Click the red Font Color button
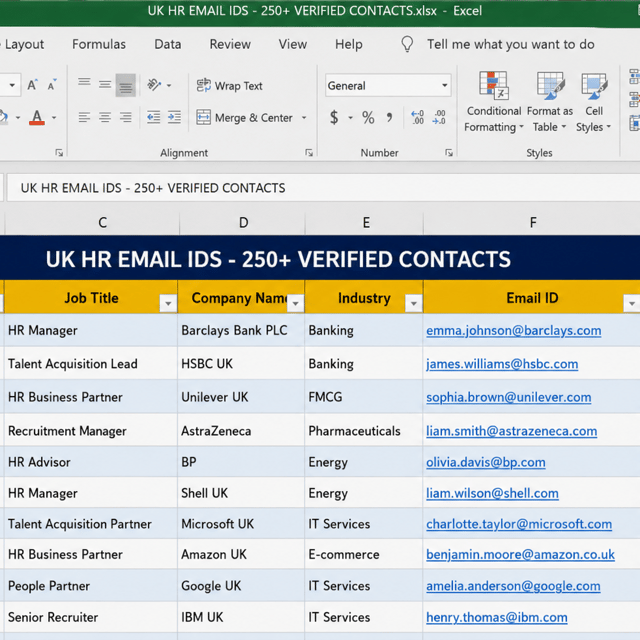 click(x=37, y=118)
